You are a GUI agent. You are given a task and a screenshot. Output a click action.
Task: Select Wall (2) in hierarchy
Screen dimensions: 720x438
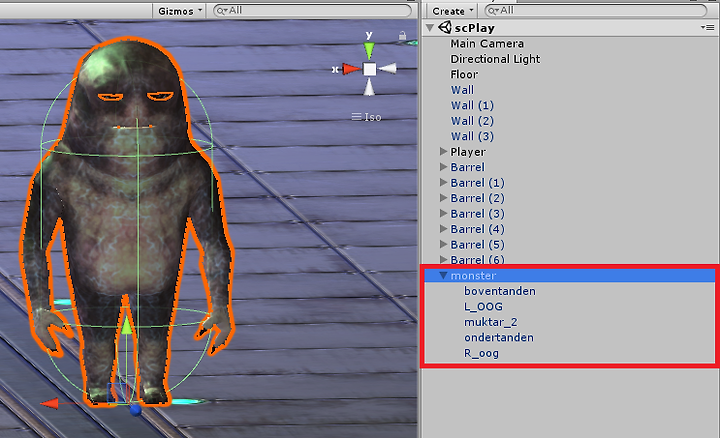click(x=472, y=121)
